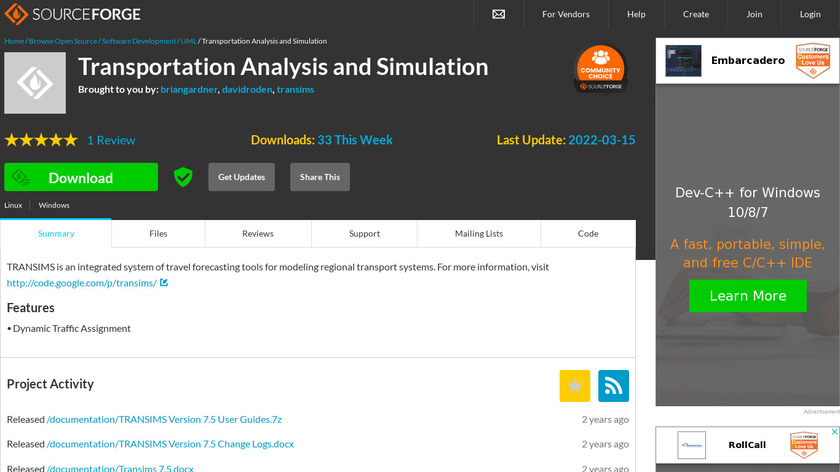
Task: Click Join in the header
Action: 754,14
